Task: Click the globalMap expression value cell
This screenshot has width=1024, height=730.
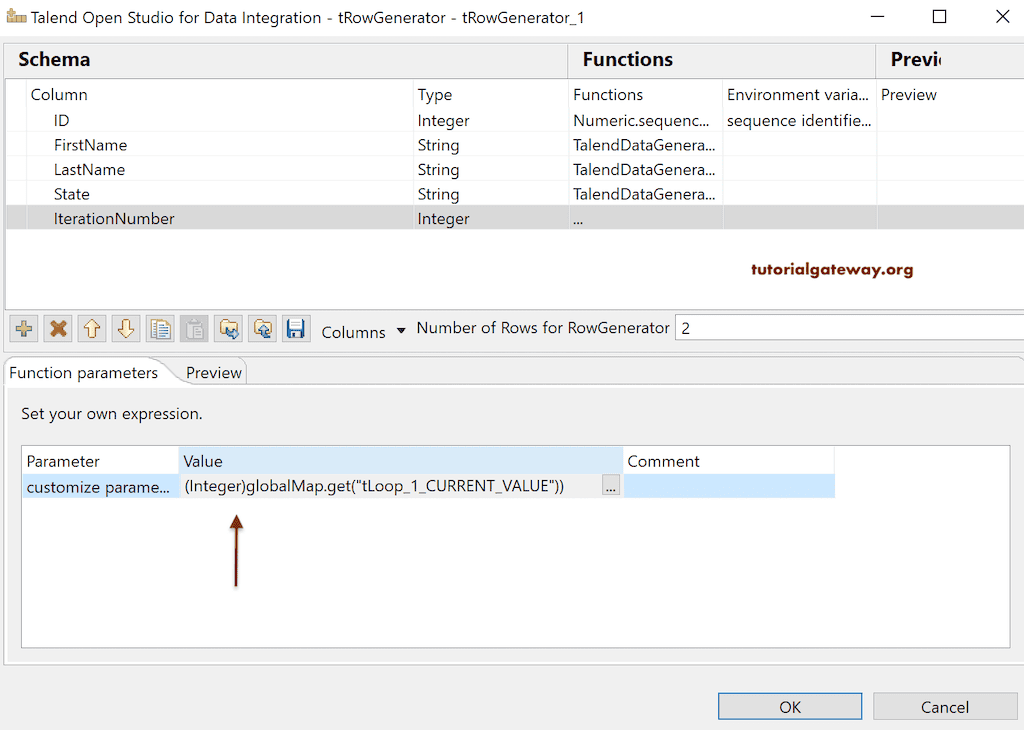Action: (x=390, y=486)
